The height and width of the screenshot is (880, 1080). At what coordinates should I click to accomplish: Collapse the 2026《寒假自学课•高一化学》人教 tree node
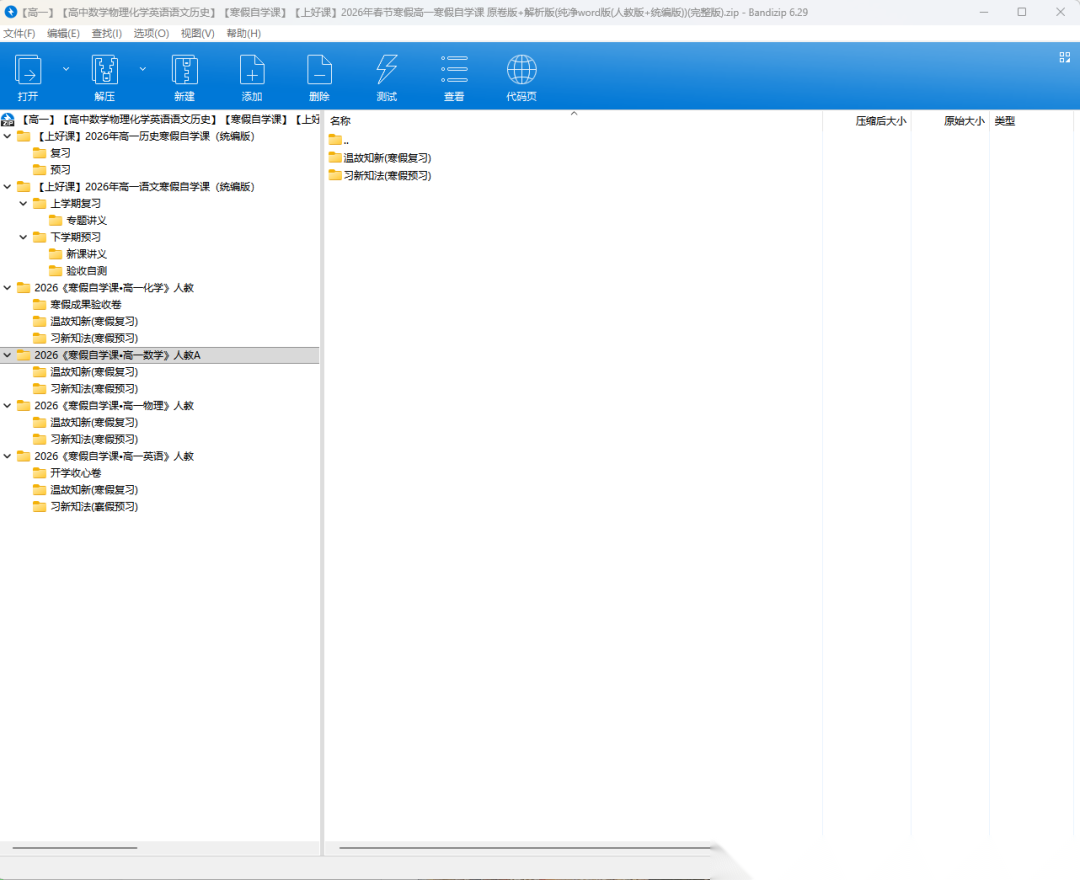tap(7, 288)
